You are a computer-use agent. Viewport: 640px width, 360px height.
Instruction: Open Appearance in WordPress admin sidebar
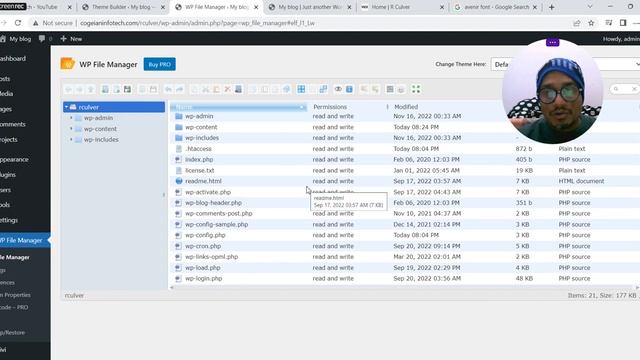click(x=14, y=160)
